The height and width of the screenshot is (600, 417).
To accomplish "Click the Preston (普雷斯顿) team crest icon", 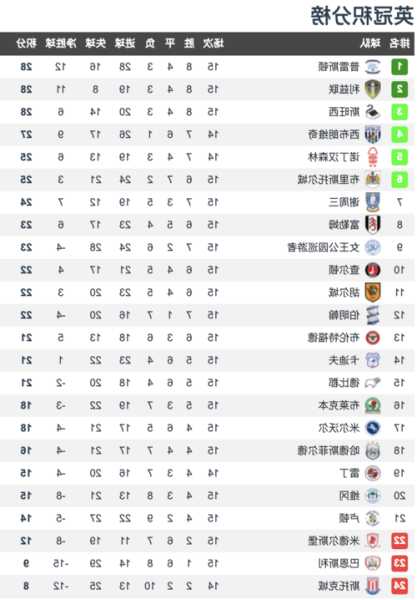I will point(372,67).
